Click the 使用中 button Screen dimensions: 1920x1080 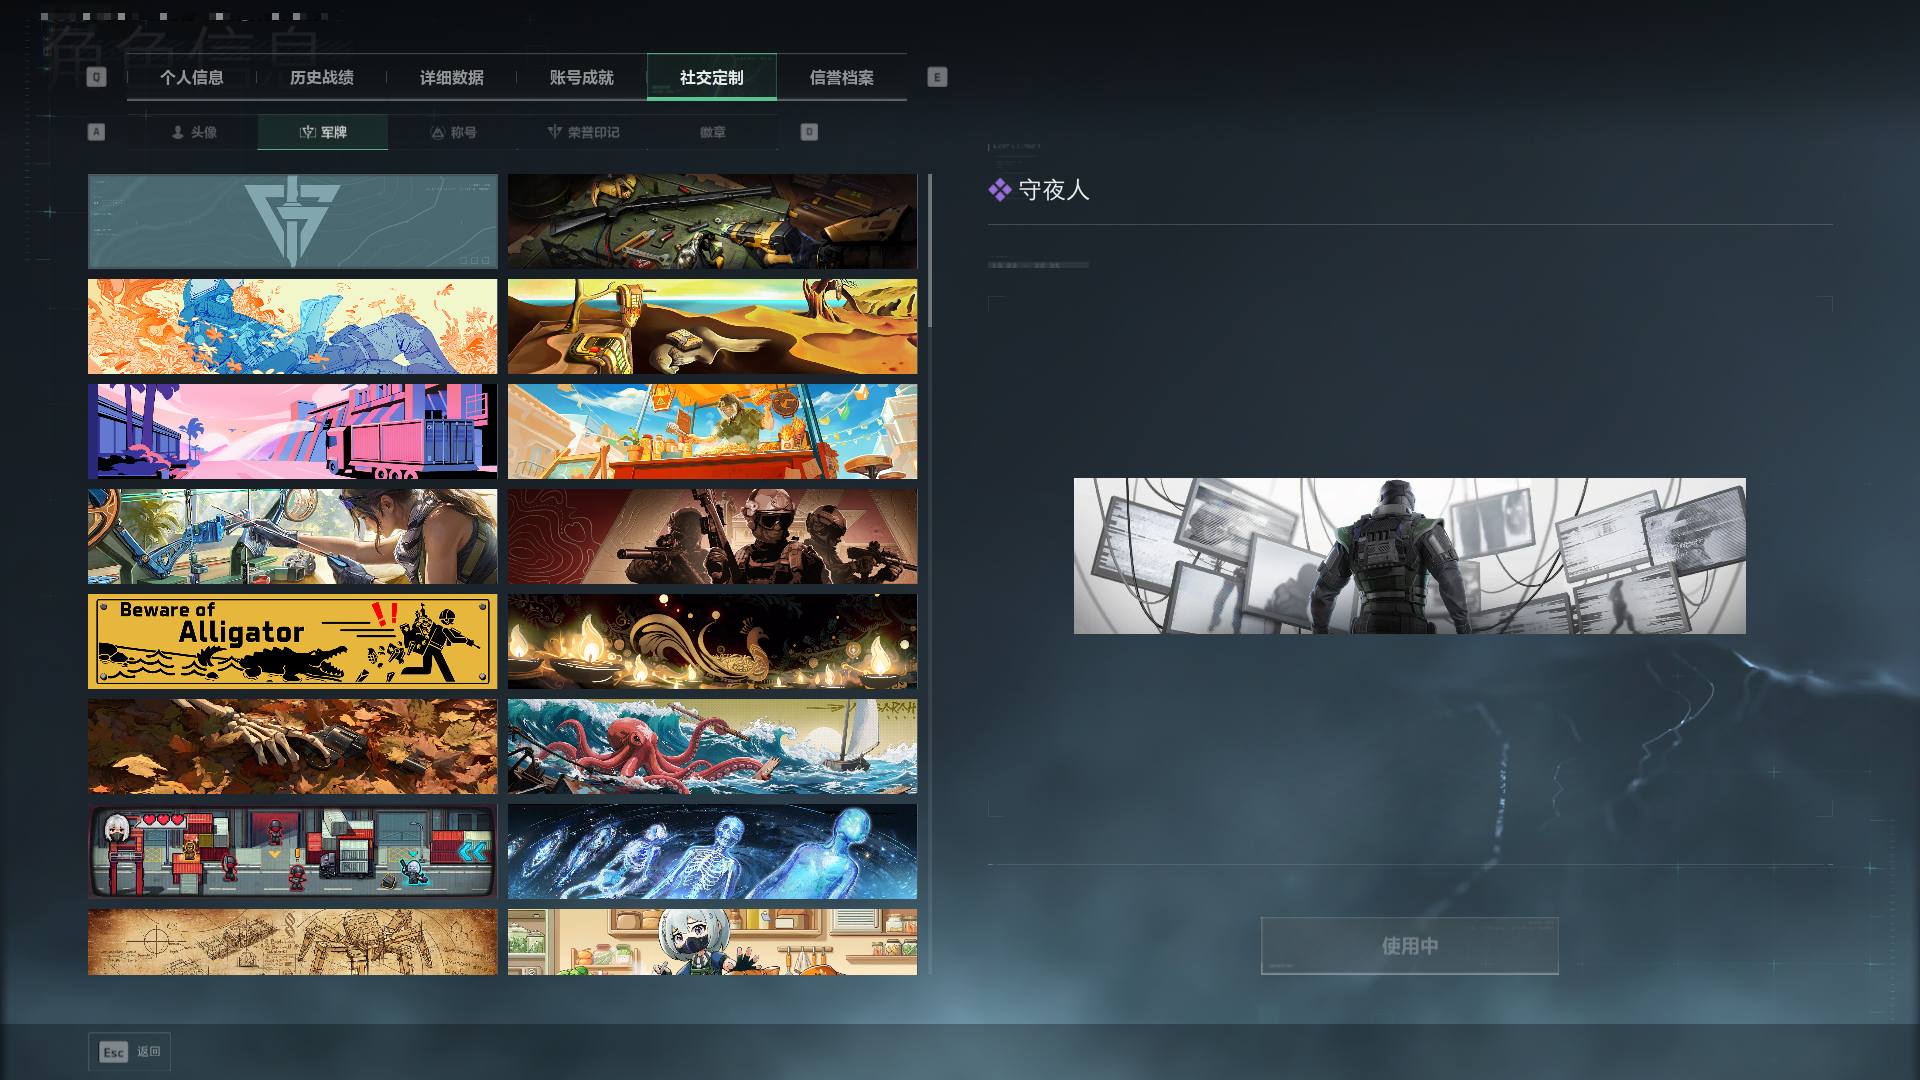point(1409,946)
